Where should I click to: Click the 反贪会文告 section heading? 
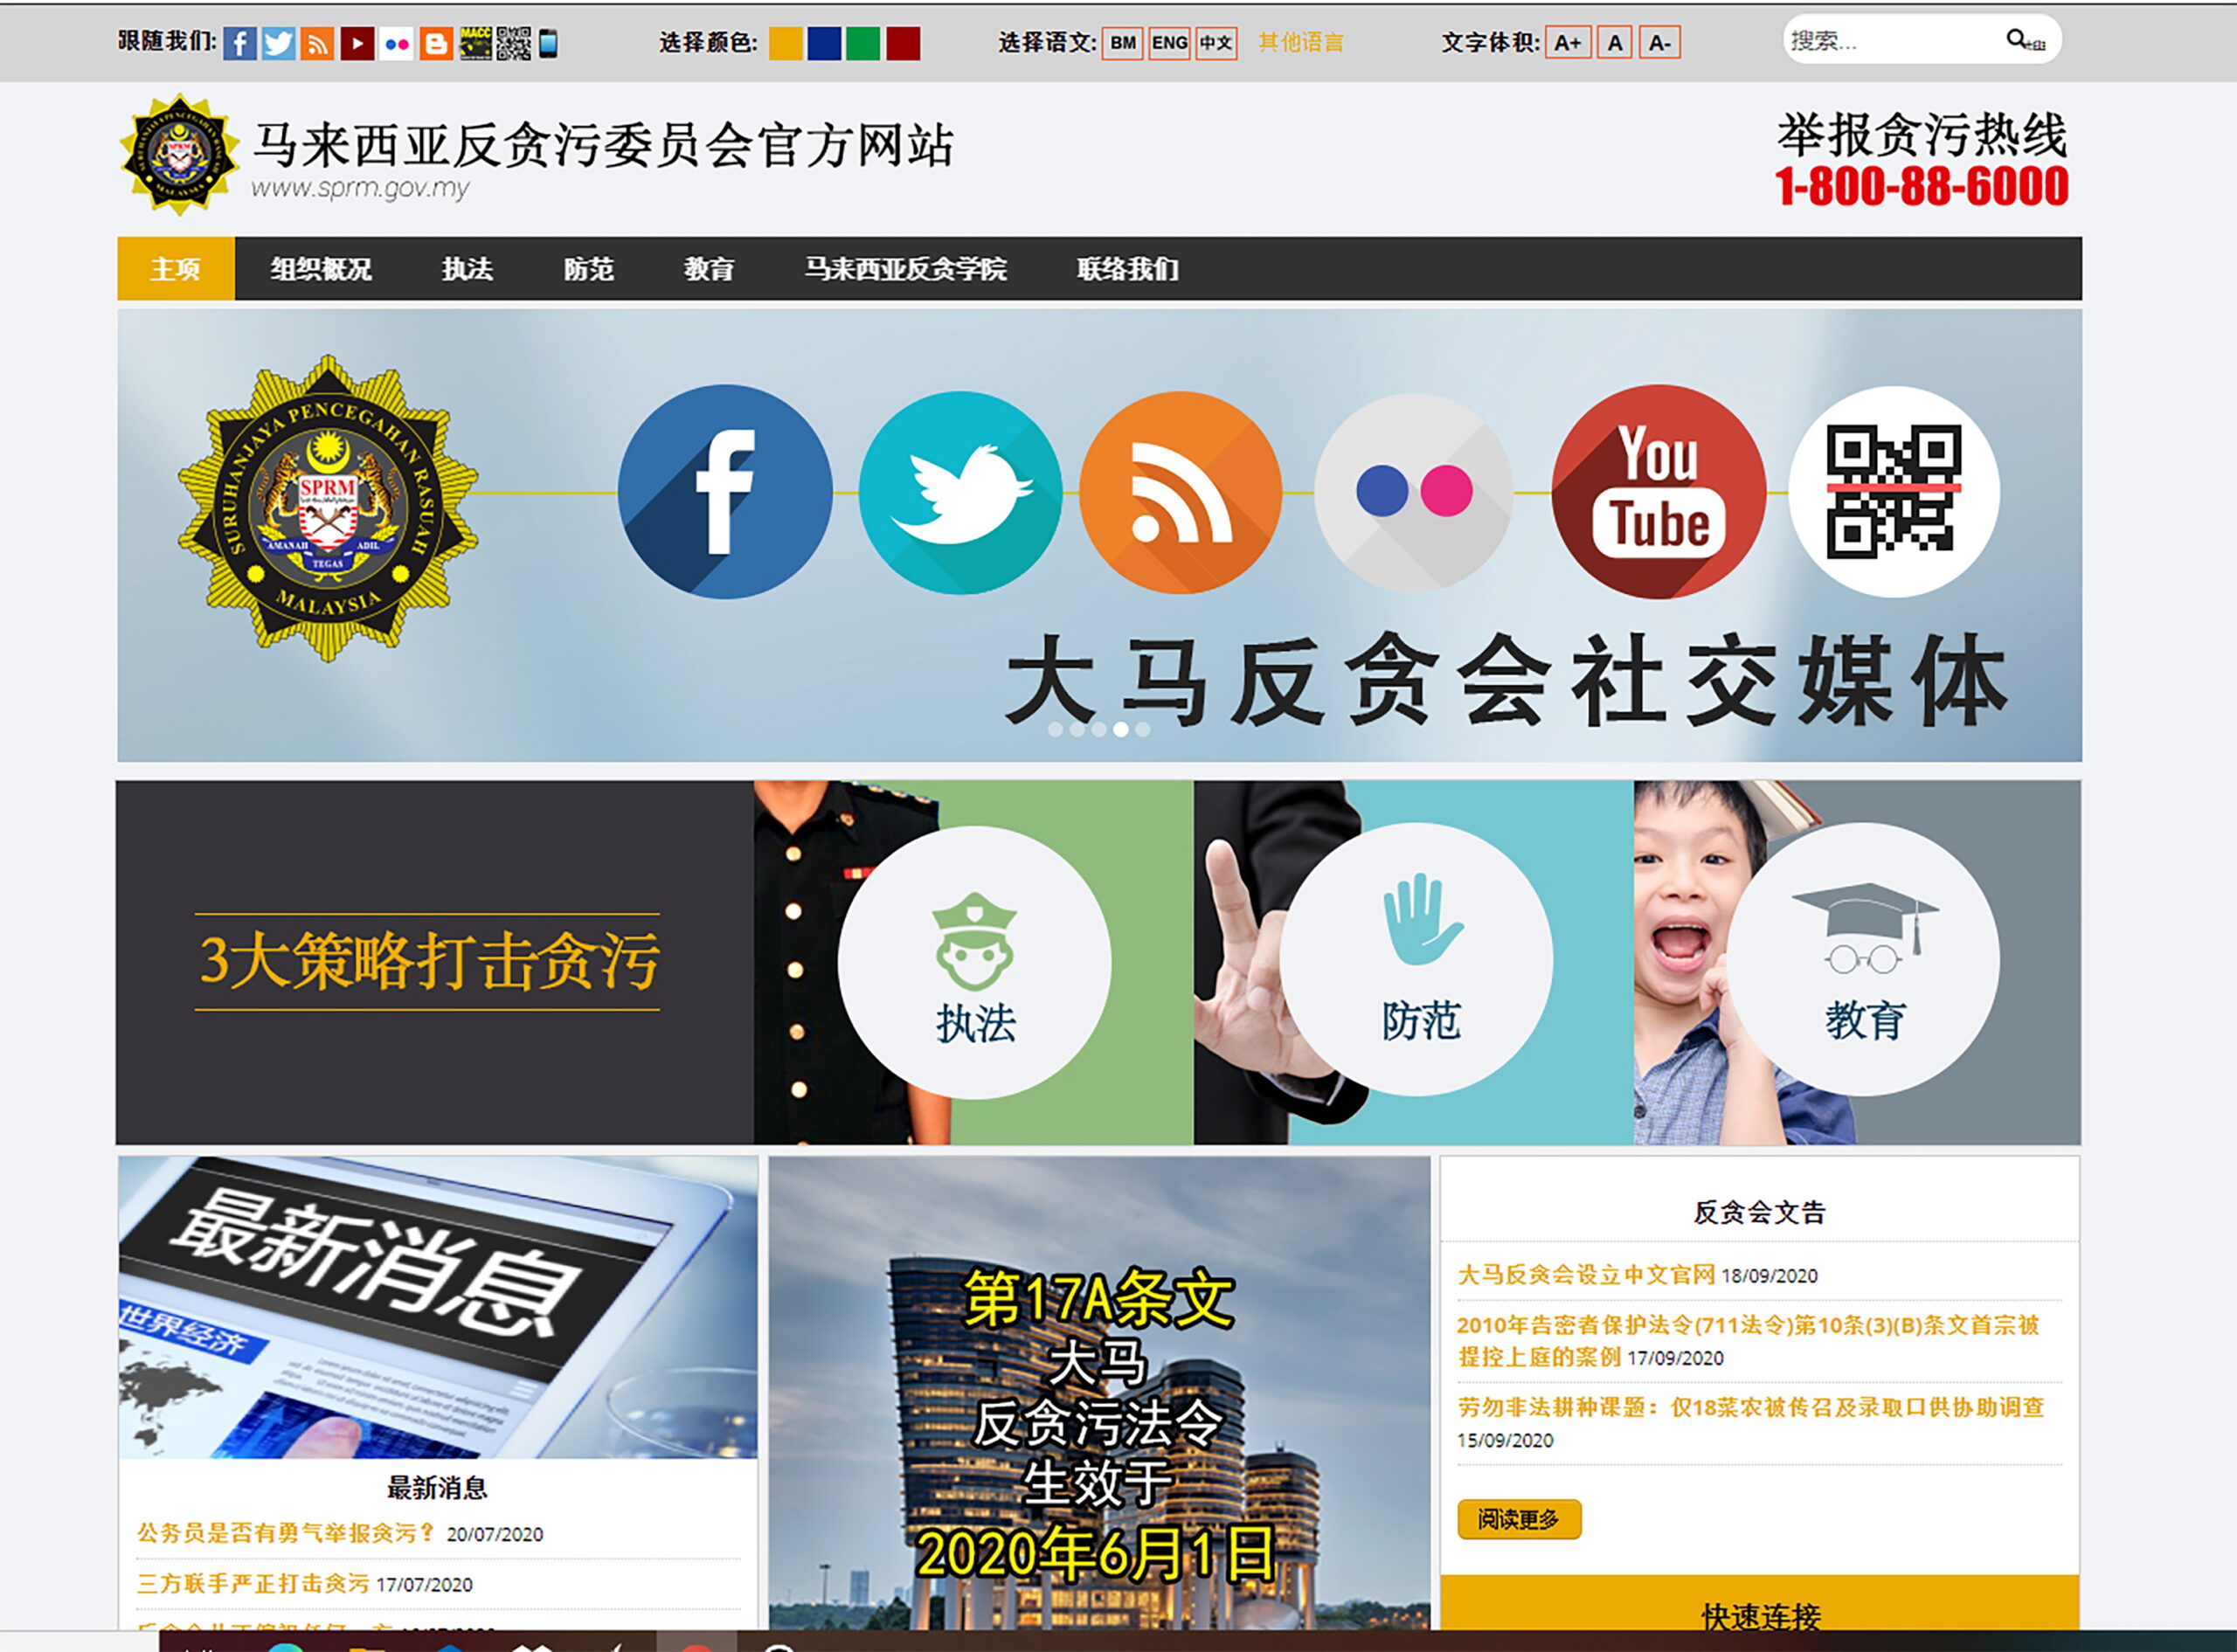tap(1759, 1212)
